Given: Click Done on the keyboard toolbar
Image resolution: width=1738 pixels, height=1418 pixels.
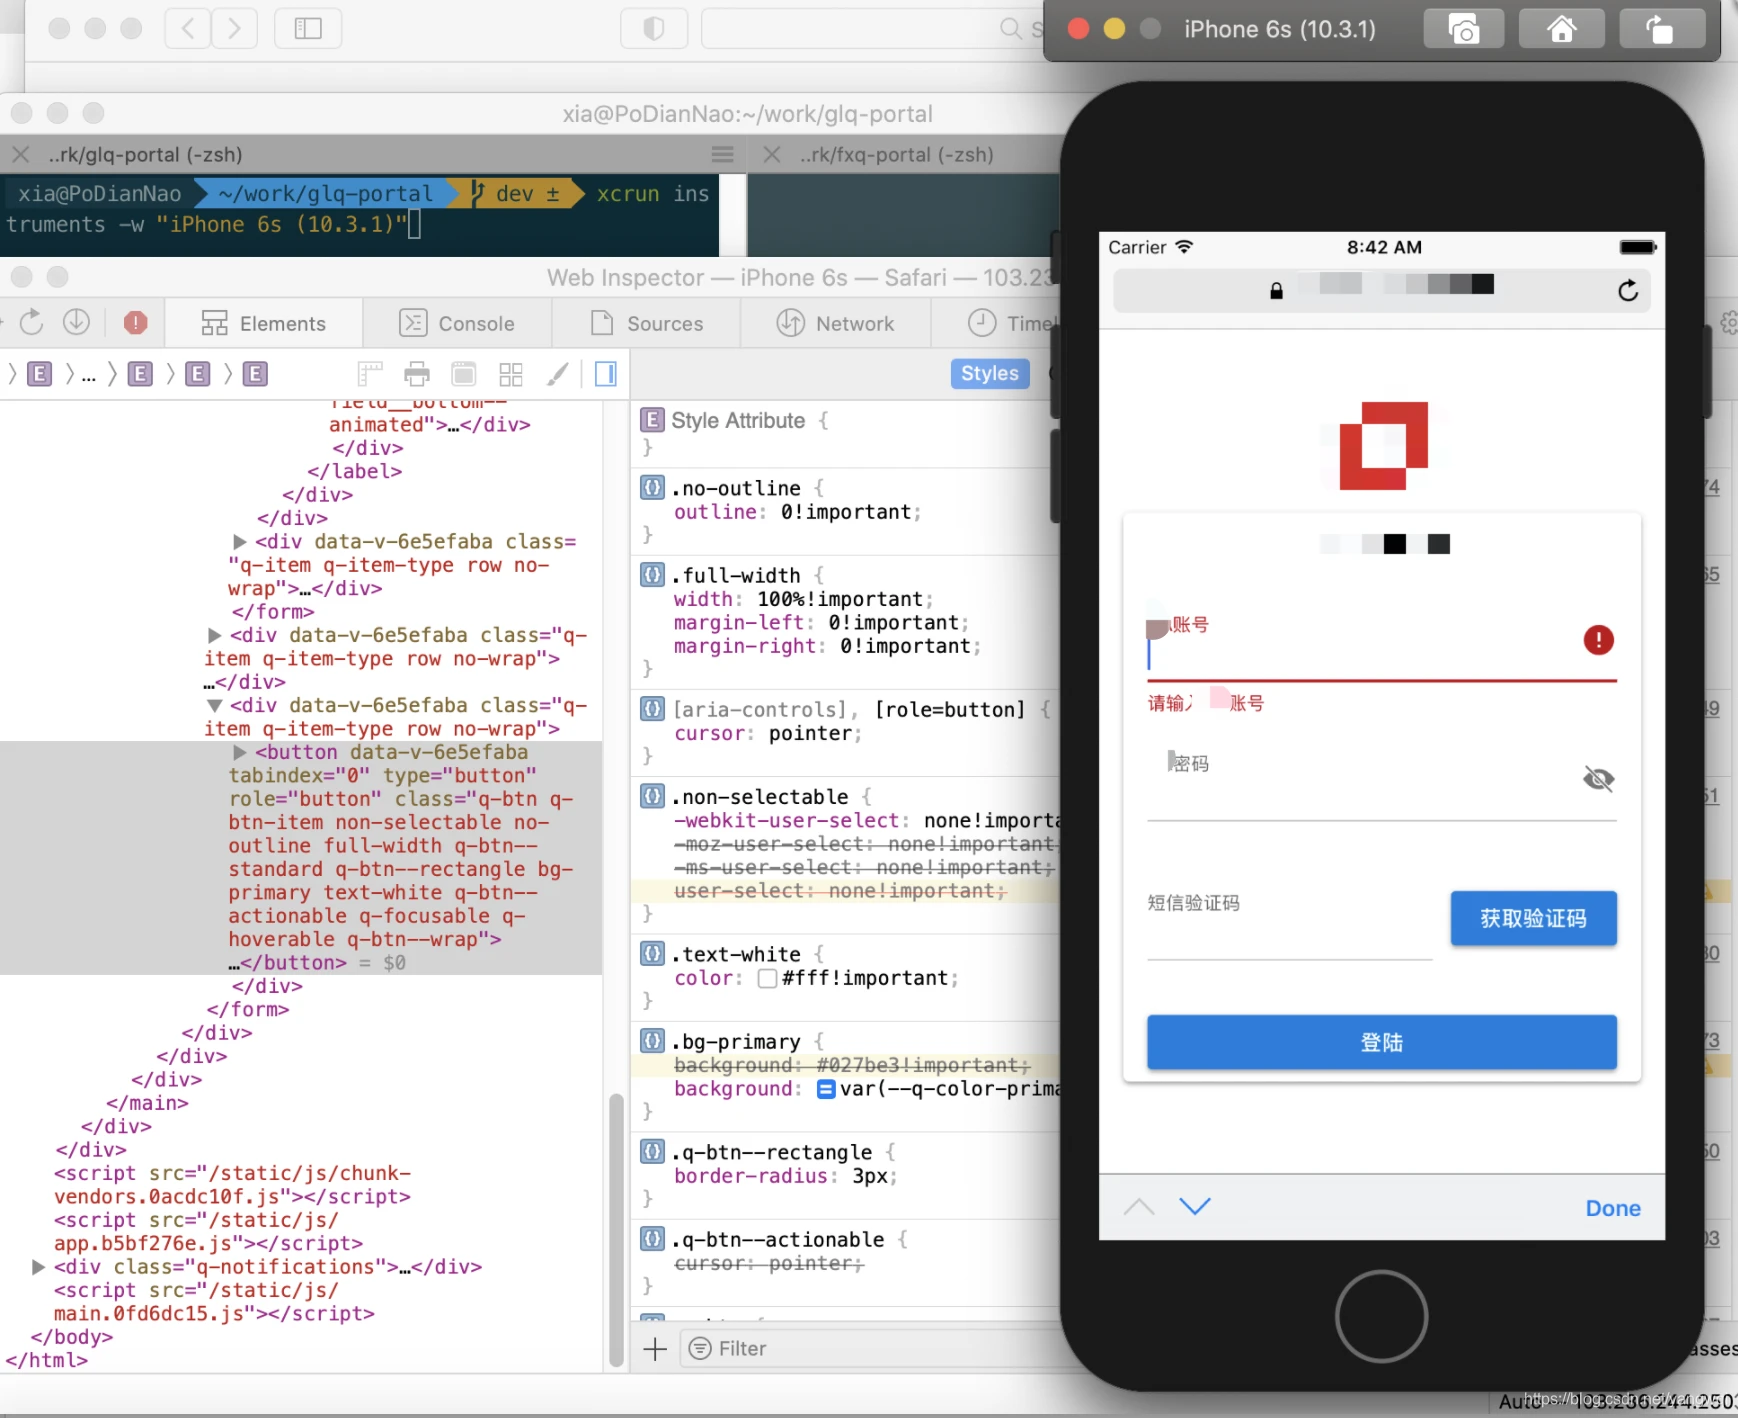Looking at the screenshot, I should pos(1612,1208).
